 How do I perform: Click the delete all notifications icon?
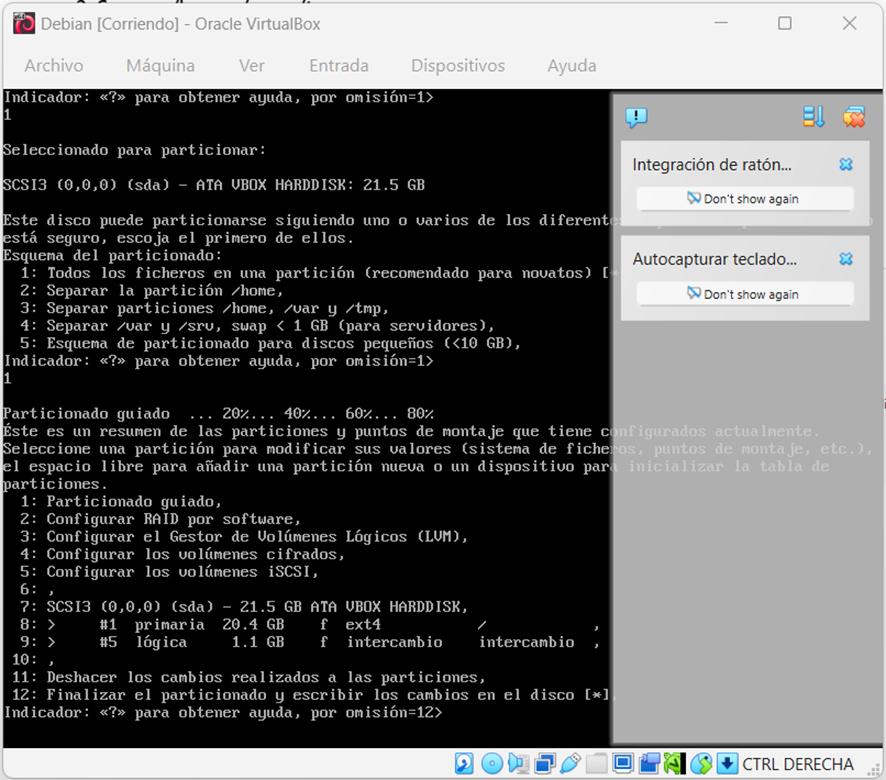[854, 117]
